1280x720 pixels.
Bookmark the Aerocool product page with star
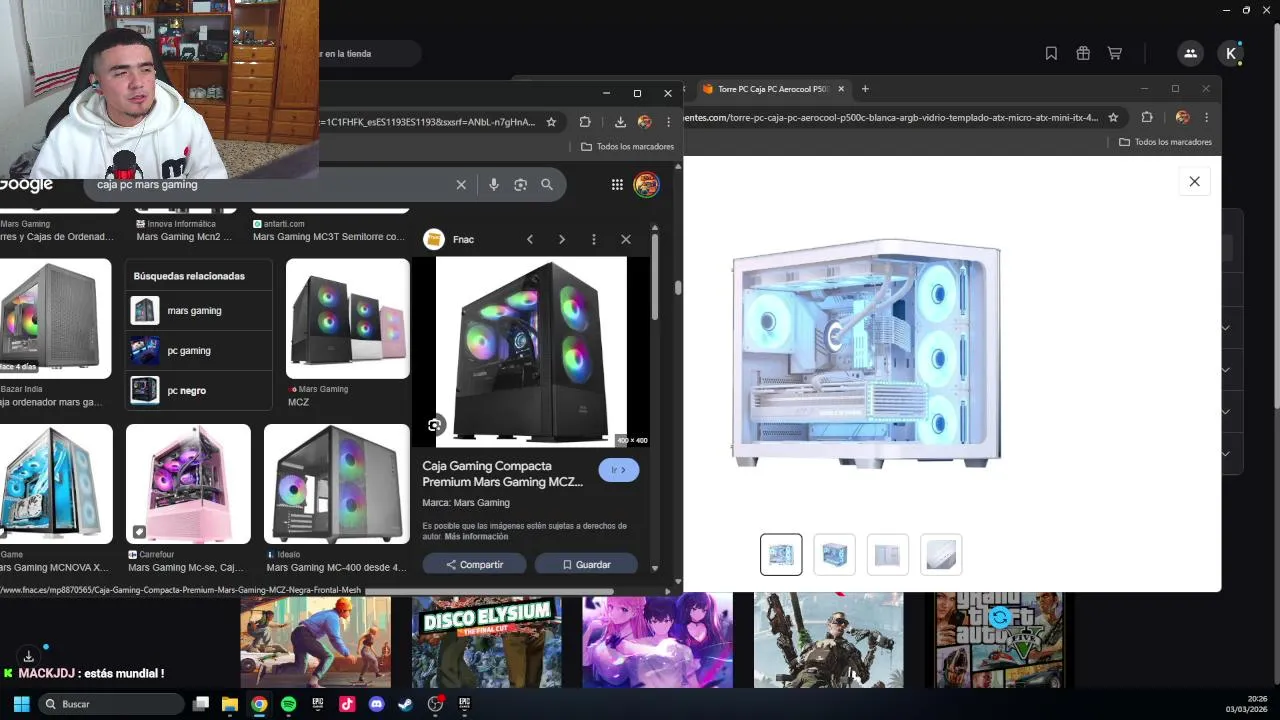(1113, 118)
